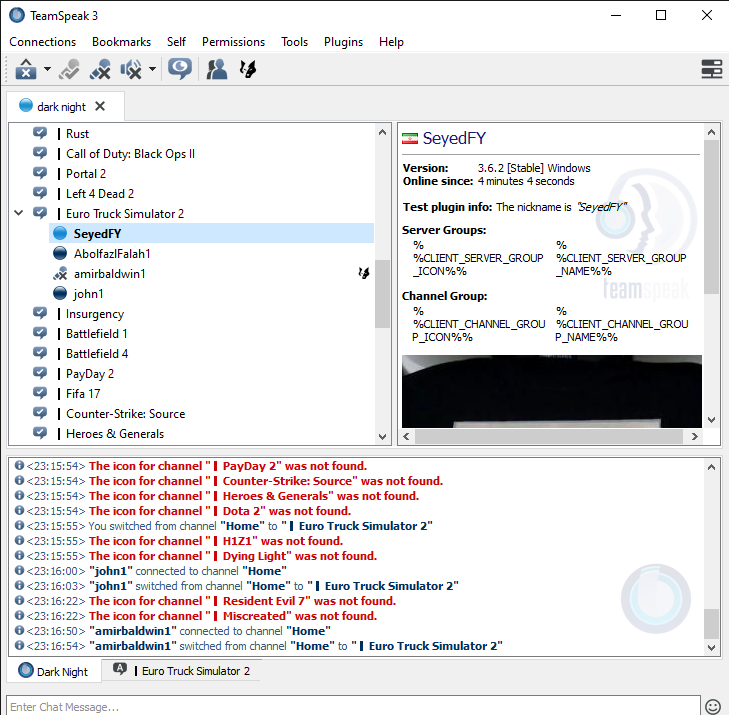Select the Battlefield 4 channel name
Screen dimensions: 729x715
[97, 354]
